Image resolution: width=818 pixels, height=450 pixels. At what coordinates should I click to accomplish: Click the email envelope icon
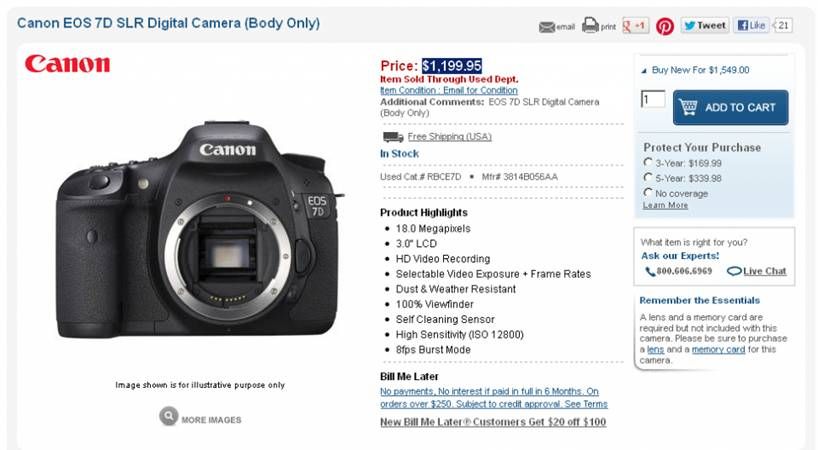547,27
